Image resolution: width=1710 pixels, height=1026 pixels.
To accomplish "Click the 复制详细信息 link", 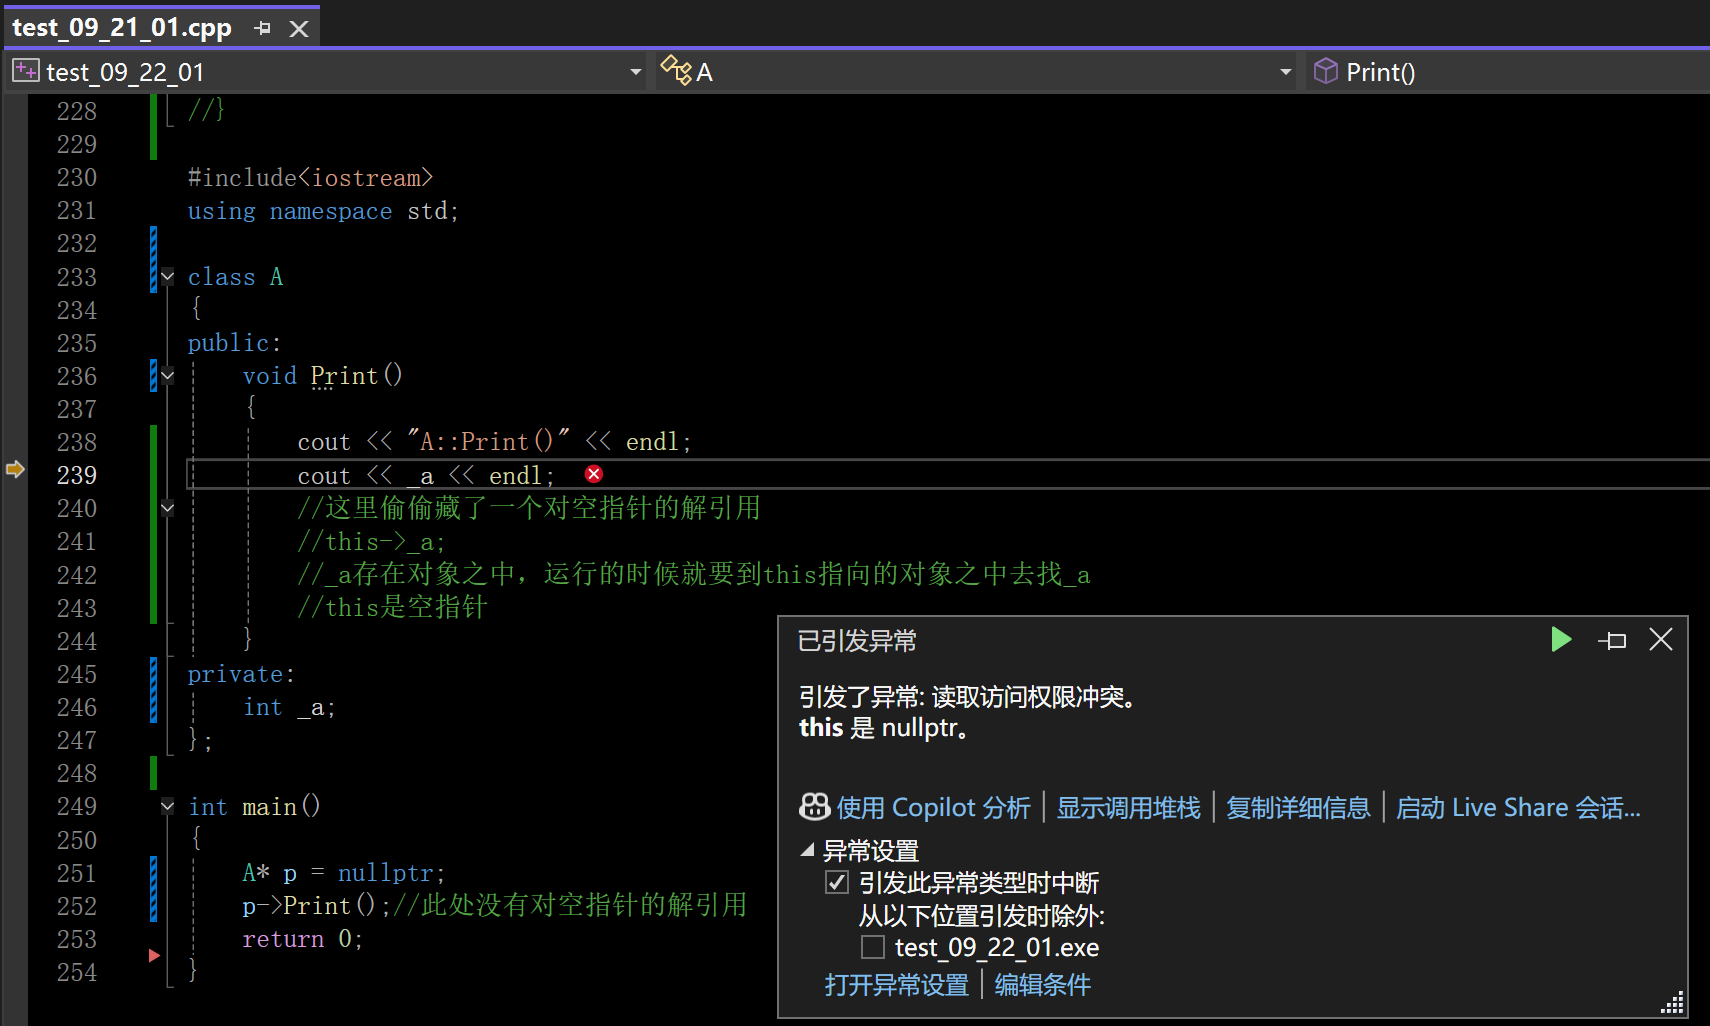I will pyautogui.click(x=1298, y=807).
